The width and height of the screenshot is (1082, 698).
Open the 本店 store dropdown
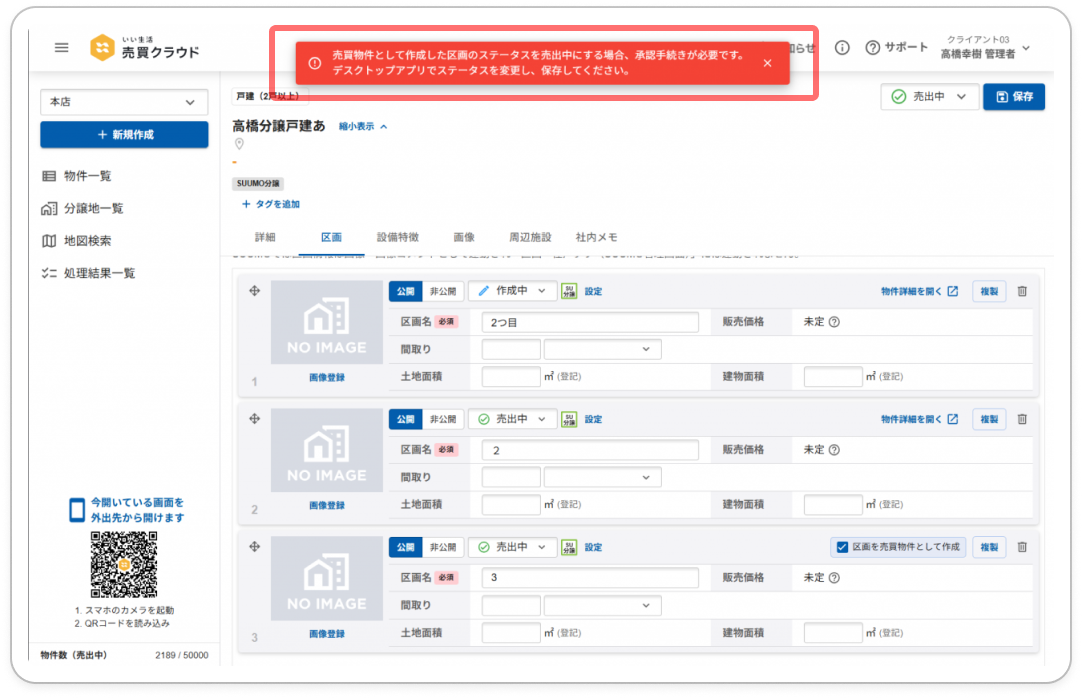pyautogui.click(x=124, y=102)
